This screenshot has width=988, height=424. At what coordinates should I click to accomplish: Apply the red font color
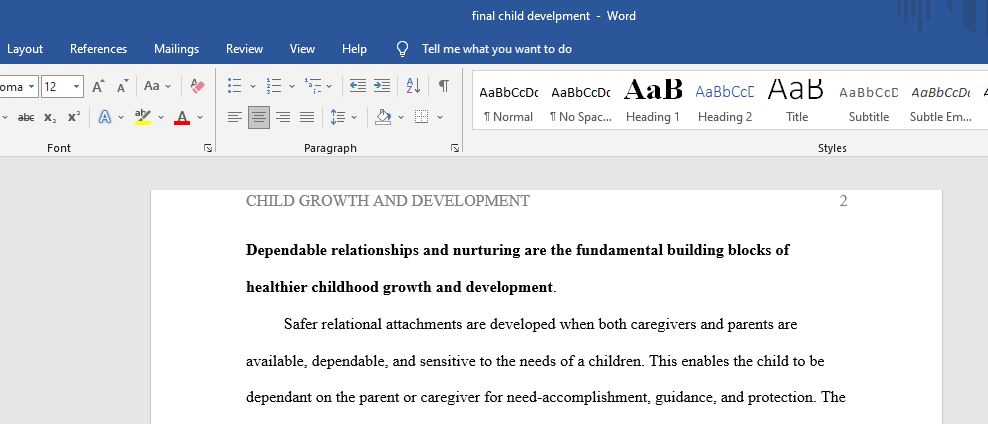182,117
